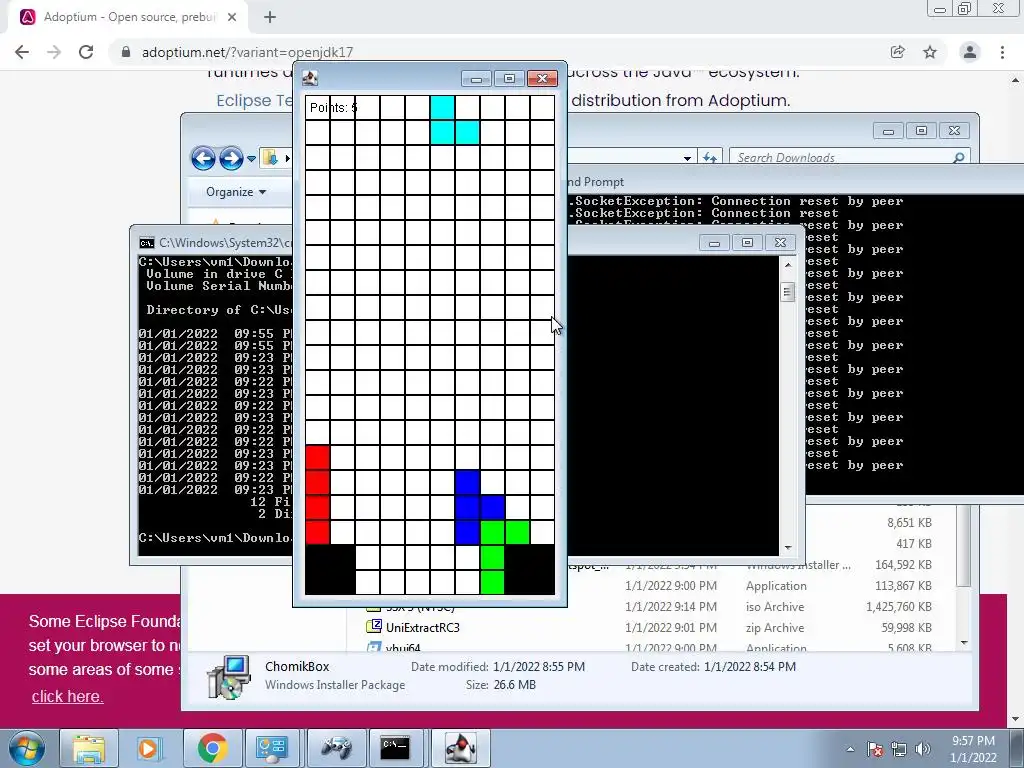Screen dimensions: 1024x768
Task: Launch Windows Media Player from taskbar
Action: pyautogui.click(x=149, y=748)
